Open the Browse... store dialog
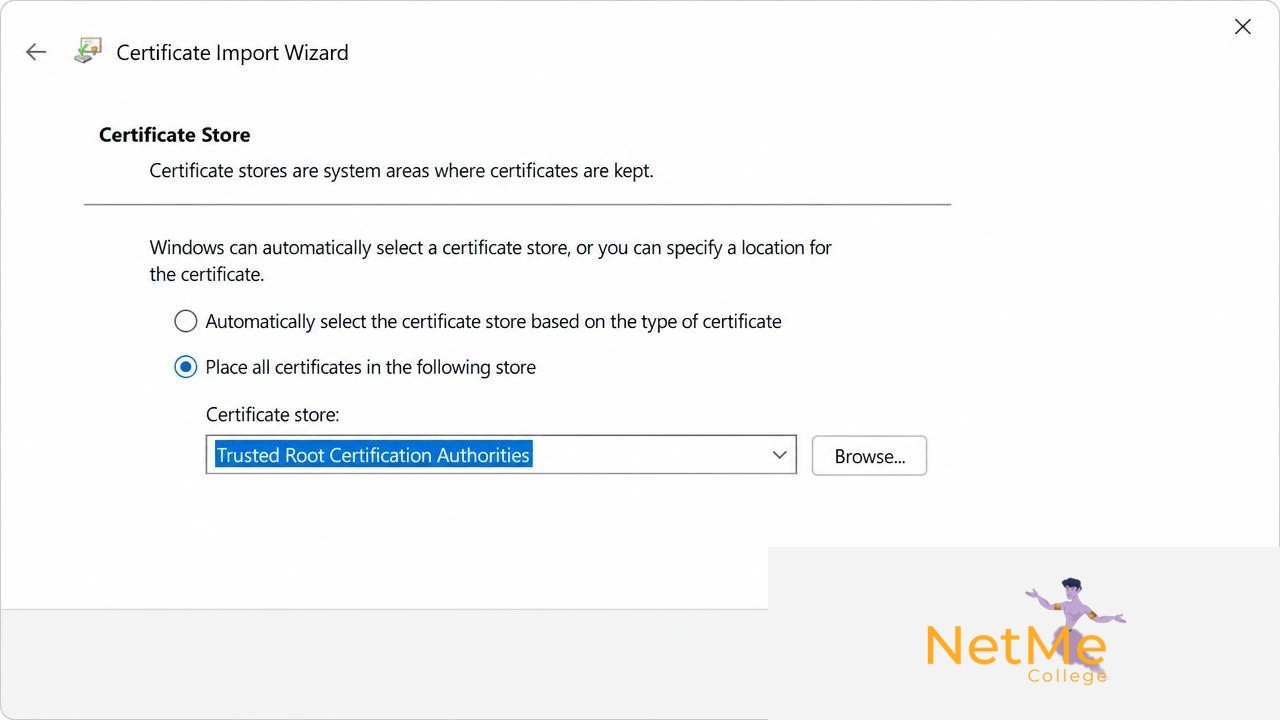 pyautogui.click(x=869, y=456)
